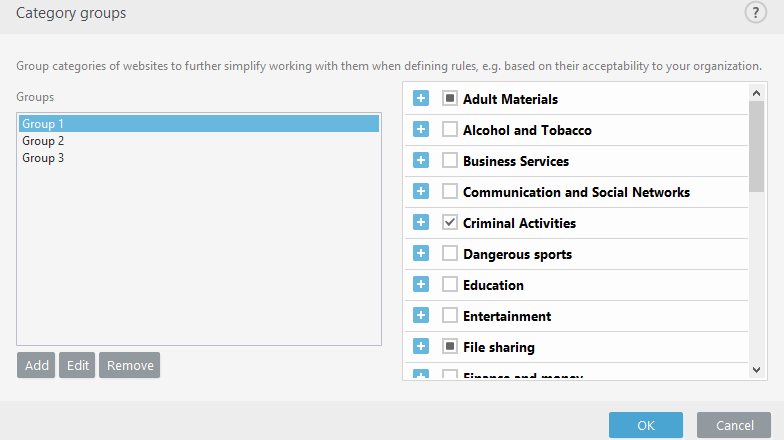Click the Edit group button

coord(77,365)
